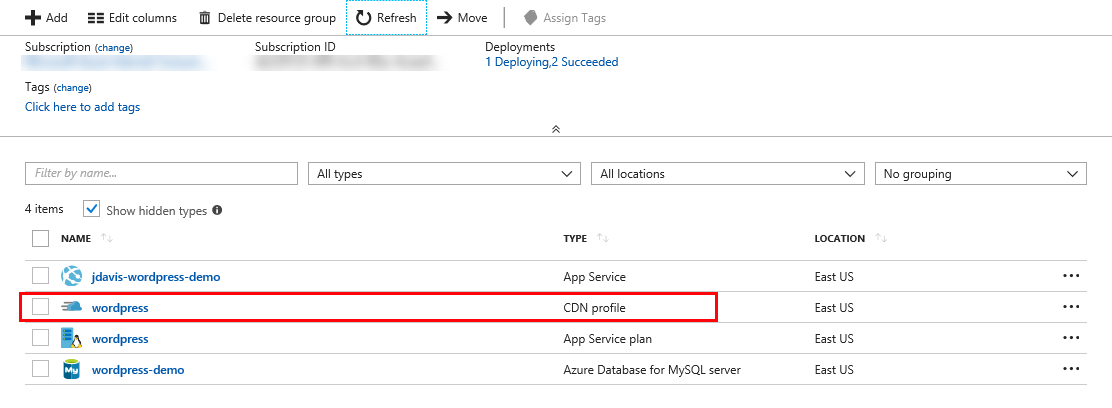The height and width of the screenshot is (408, 1112).
Task: Sort by LOCATION column arrows
Action: tap(882, 238)
